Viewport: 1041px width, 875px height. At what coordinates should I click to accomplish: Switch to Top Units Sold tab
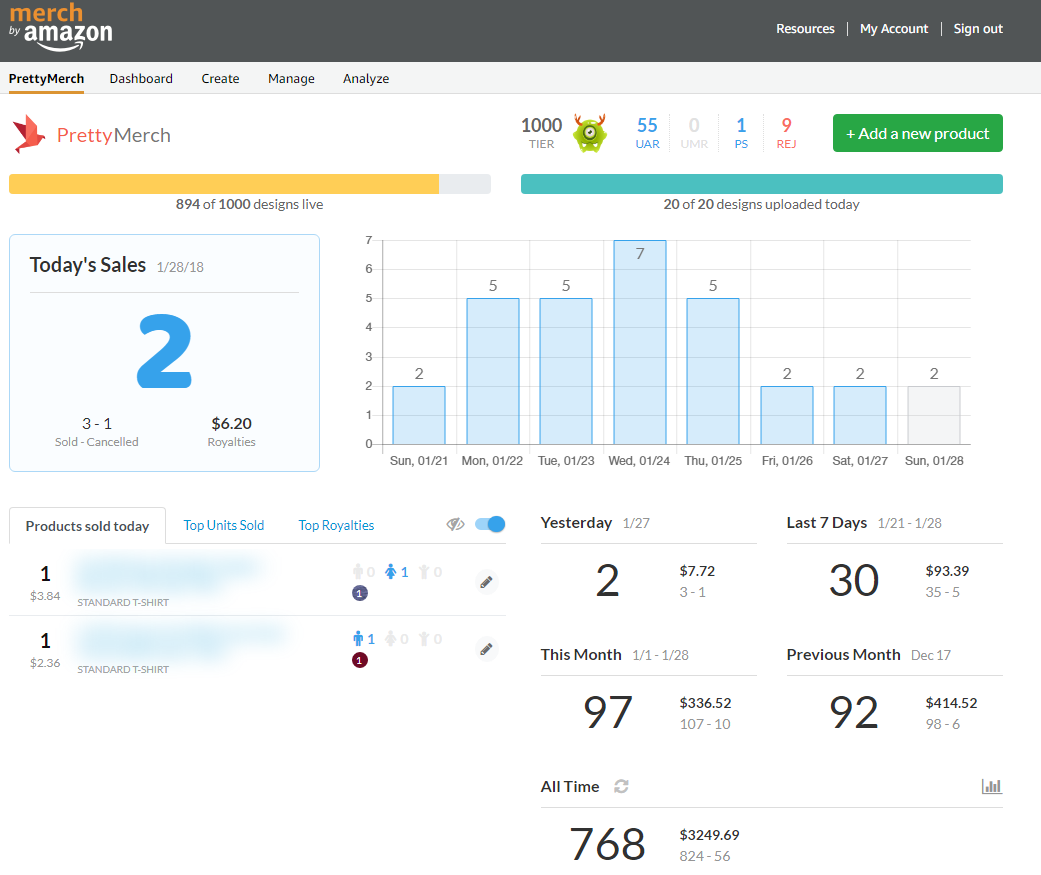click(224, 525)
